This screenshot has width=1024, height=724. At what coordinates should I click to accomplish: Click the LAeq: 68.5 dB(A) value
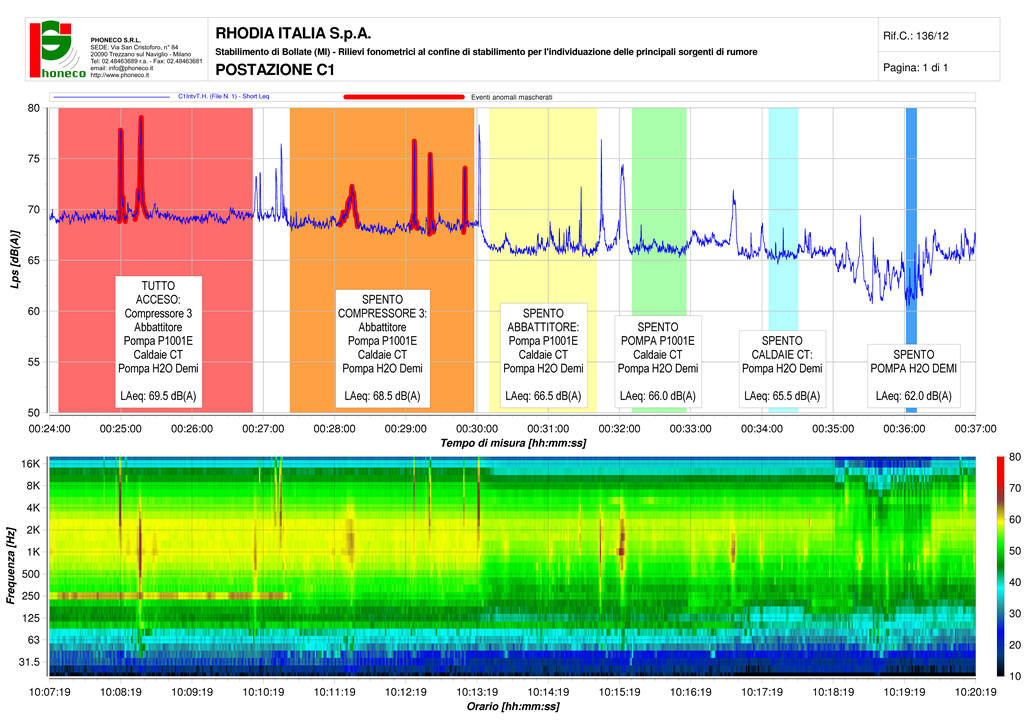coord(383,396)
